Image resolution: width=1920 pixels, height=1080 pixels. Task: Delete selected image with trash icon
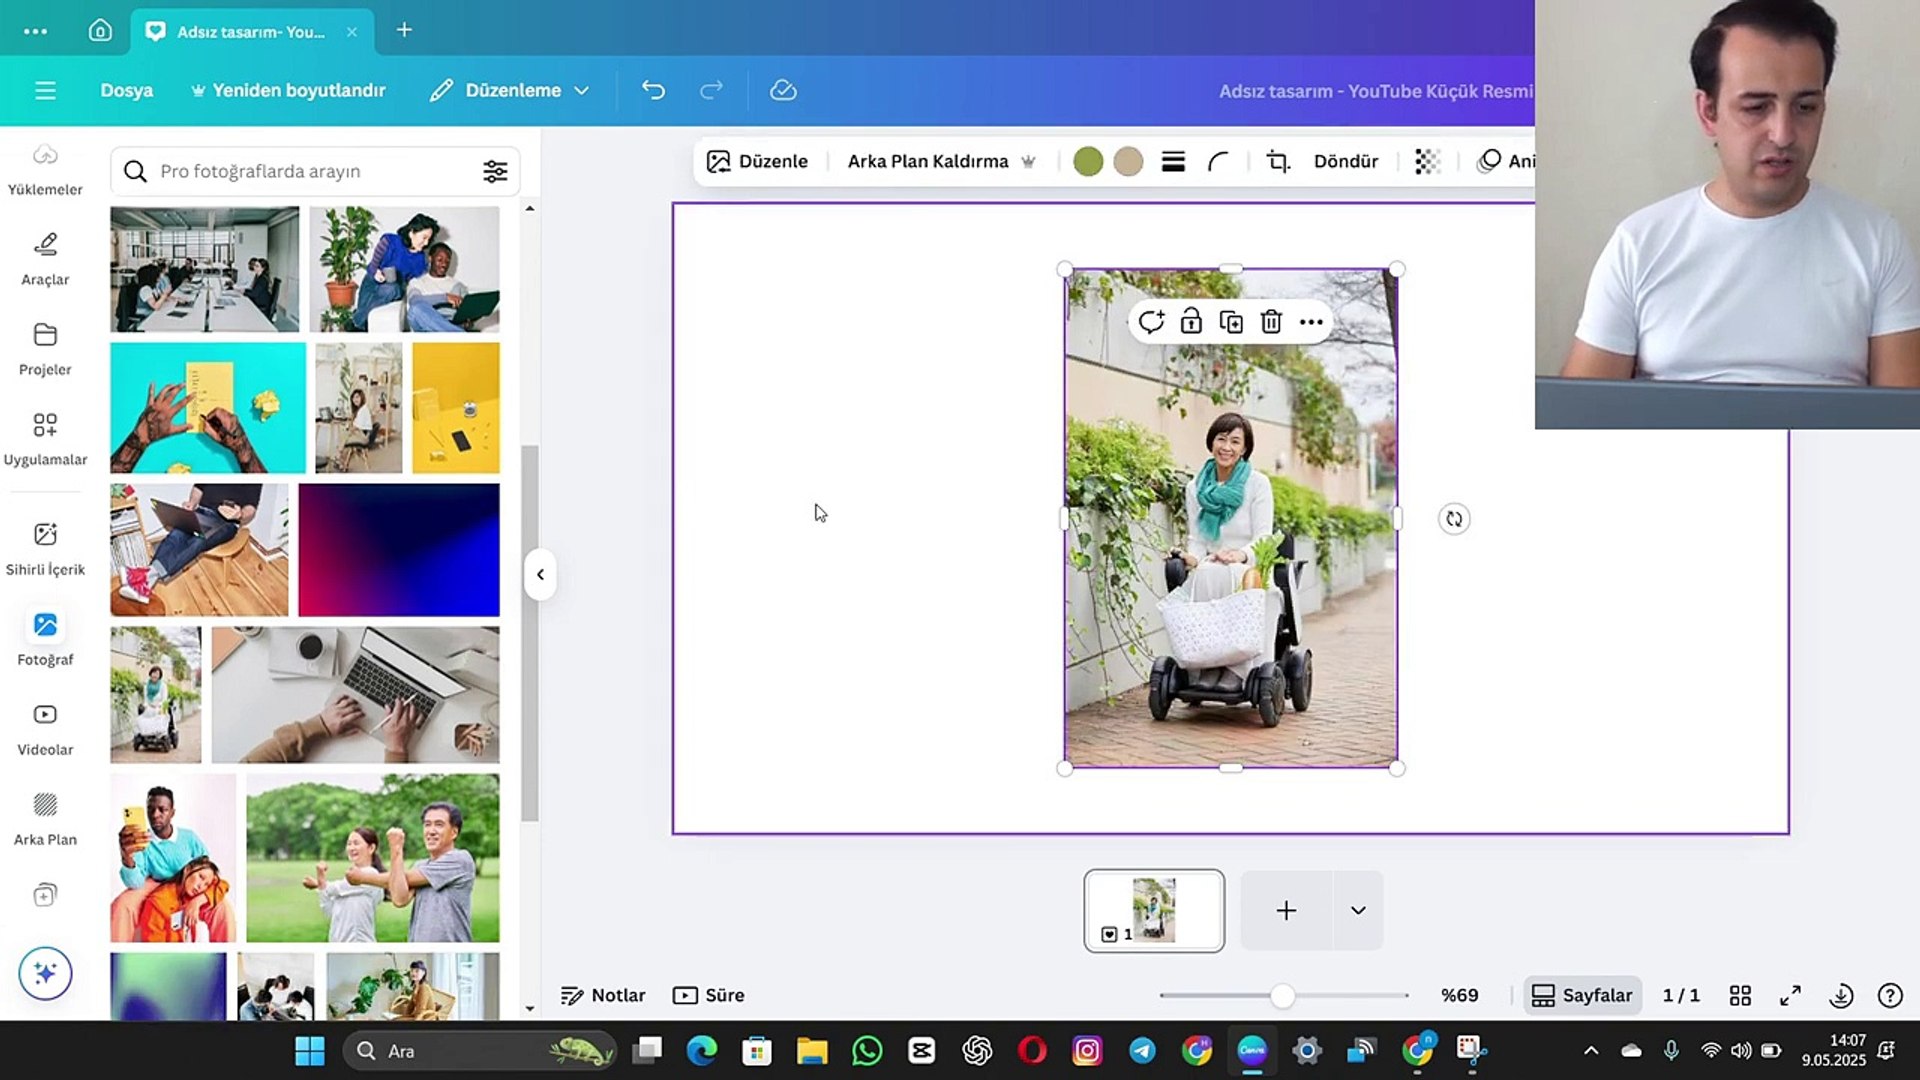pos(1271,322)
